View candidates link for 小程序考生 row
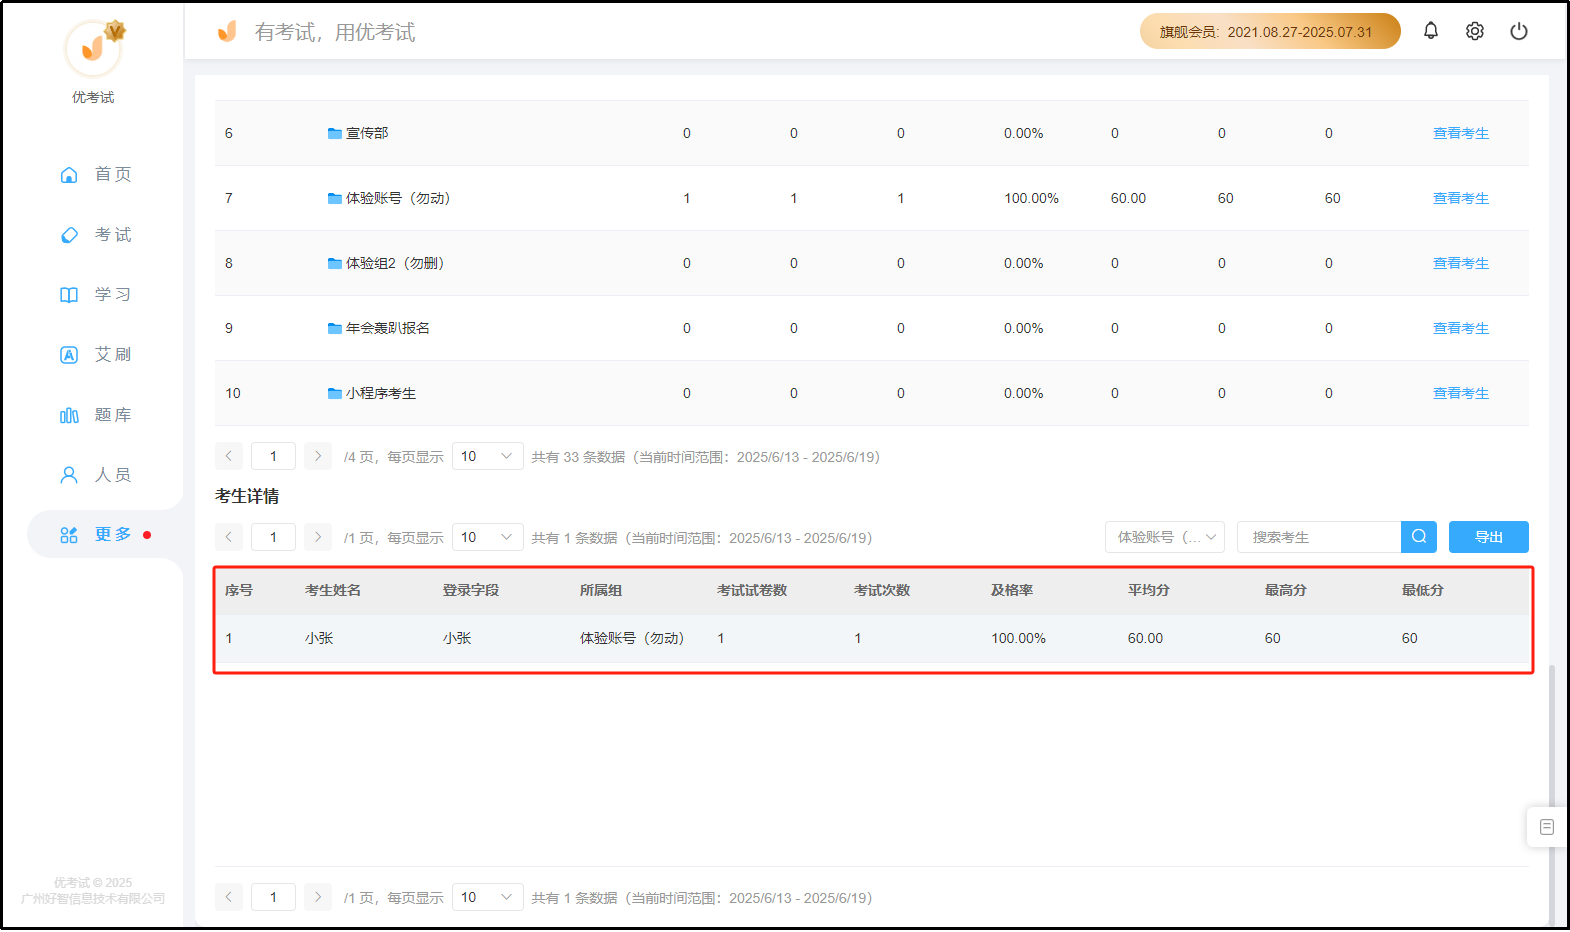 pyautogui.click(x=1461, y=393)
